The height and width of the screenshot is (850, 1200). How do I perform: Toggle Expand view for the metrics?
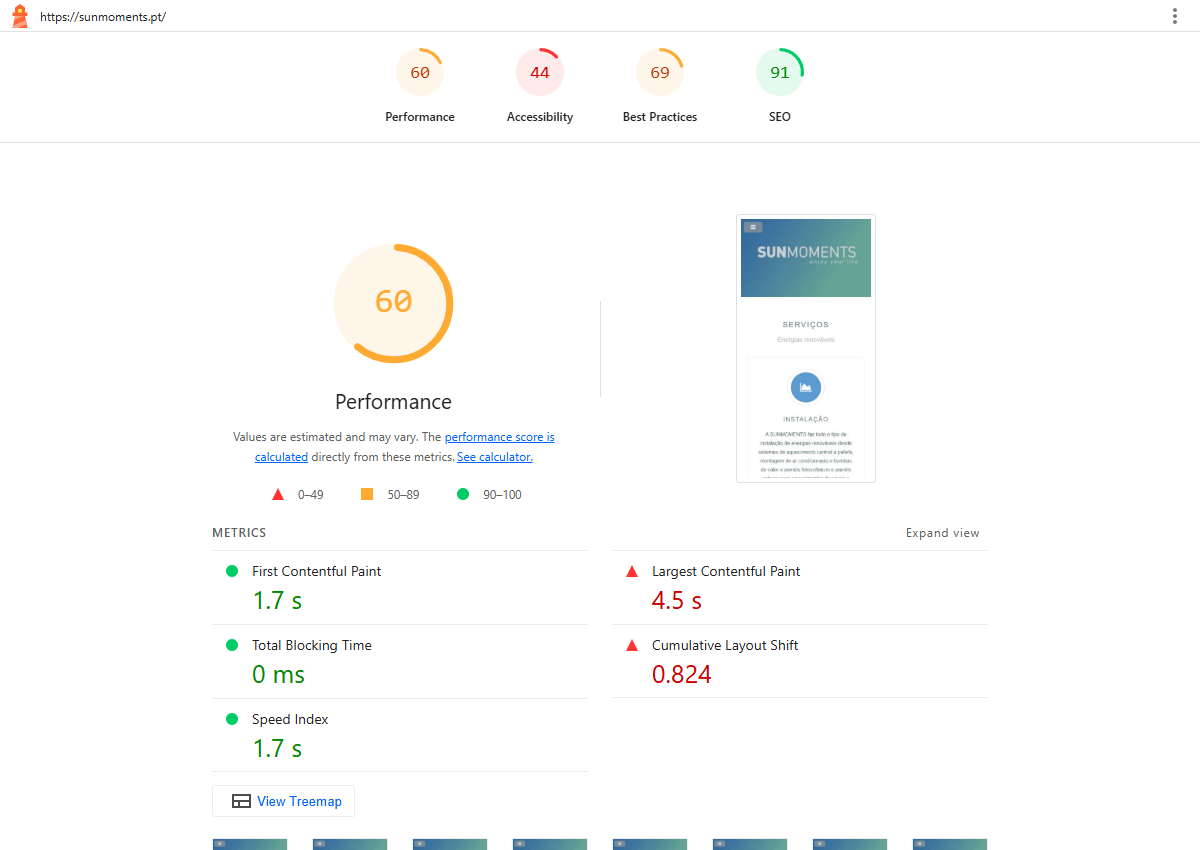(x=943, y=533)
